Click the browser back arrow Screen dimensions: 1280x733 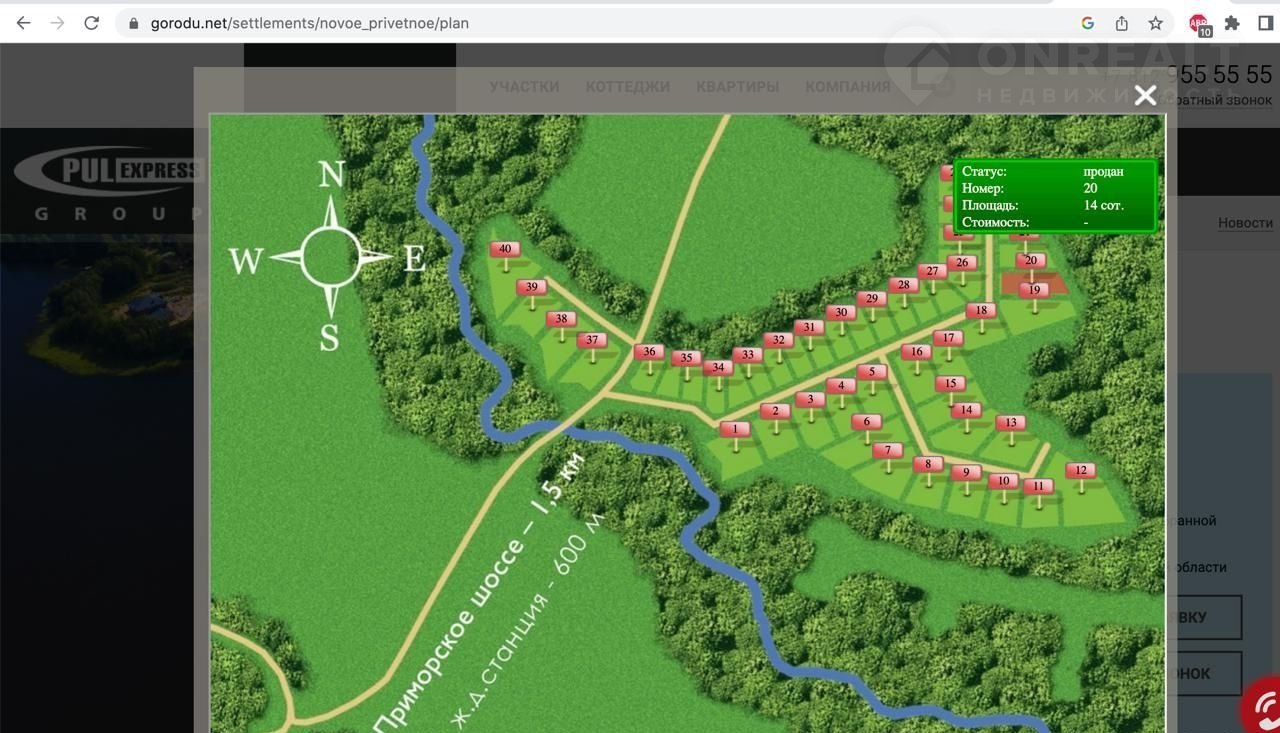(x=23, y=23)
